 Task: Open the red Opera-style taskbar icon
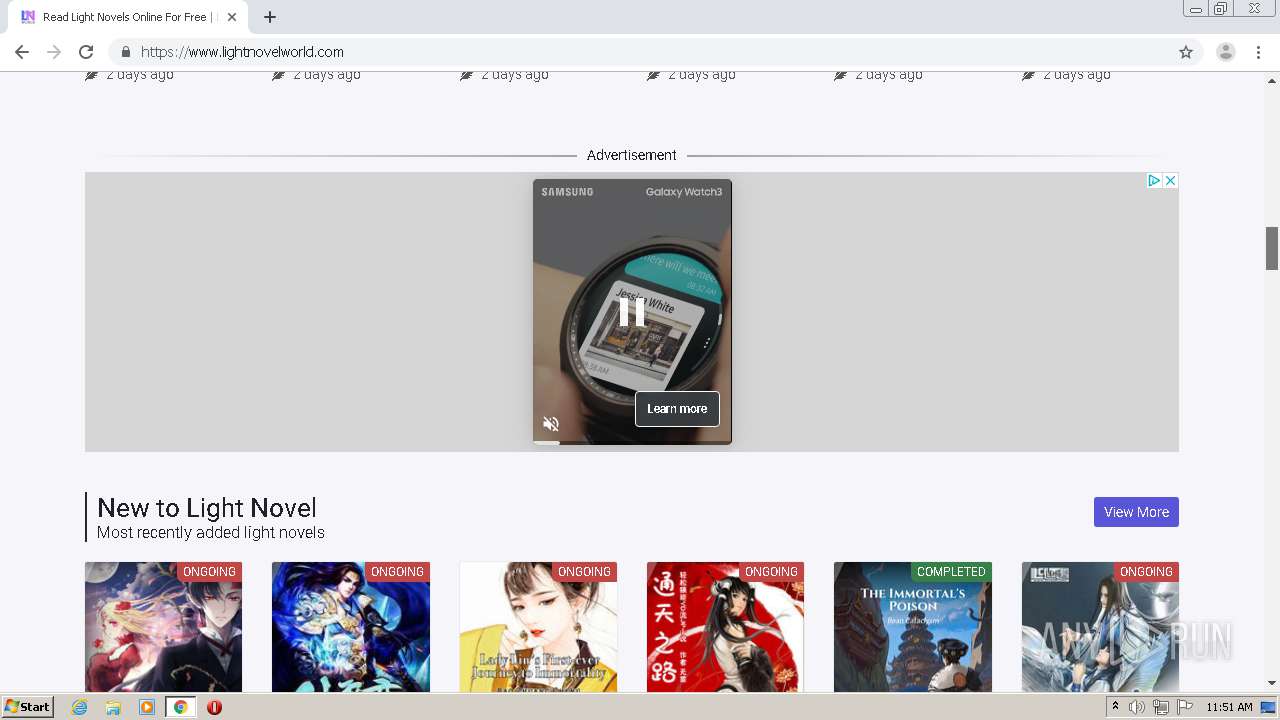[214, 707]
